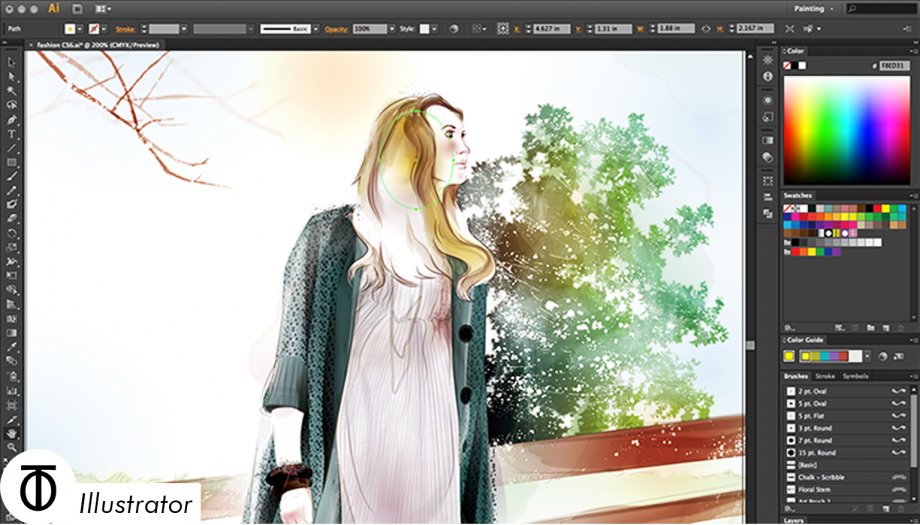This screenshot has width=920, height=525.
Task: Select the Magic Wand tool
Action: click(x=11, y=91)
